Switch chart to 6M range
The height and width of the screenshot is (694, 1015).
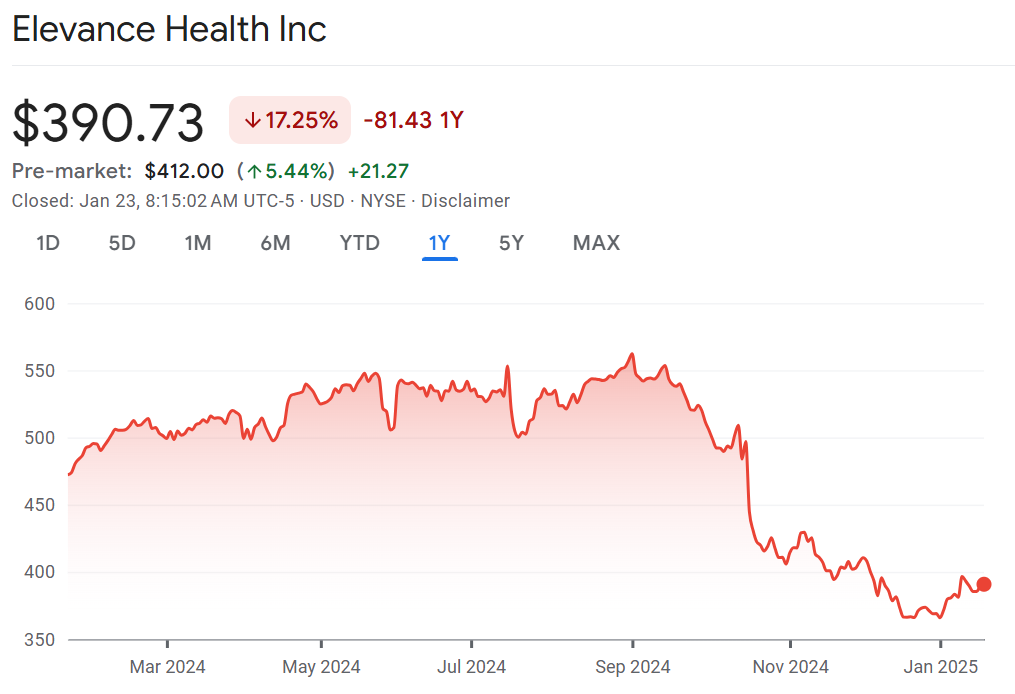[x=275, y=243]
